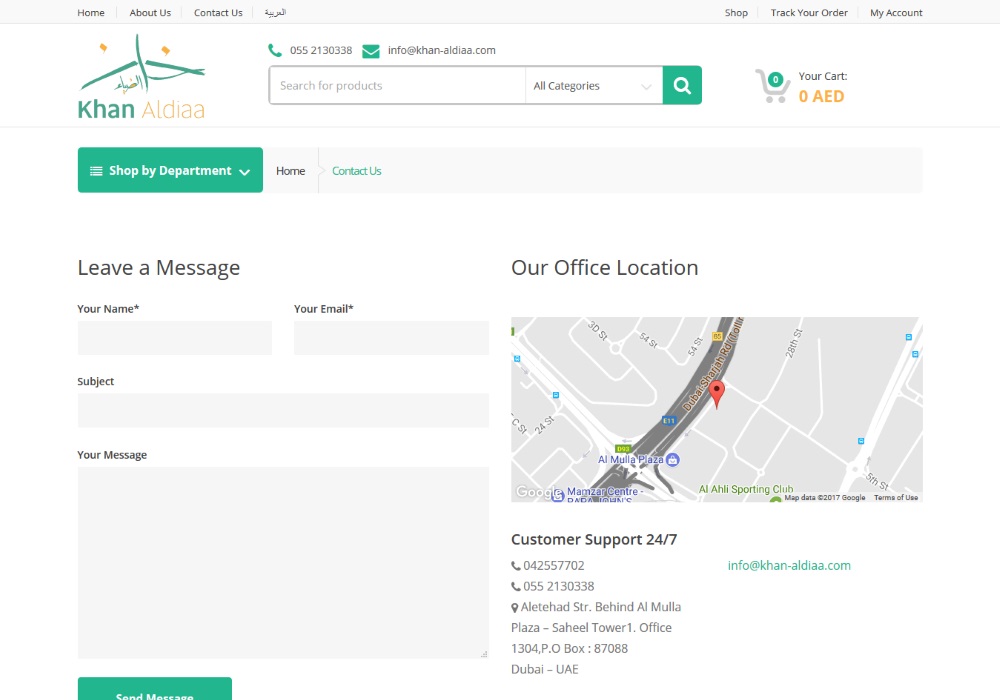The image size is (1000, 700).
Task: Click the green envelope email icon
Action: [371, 50]
